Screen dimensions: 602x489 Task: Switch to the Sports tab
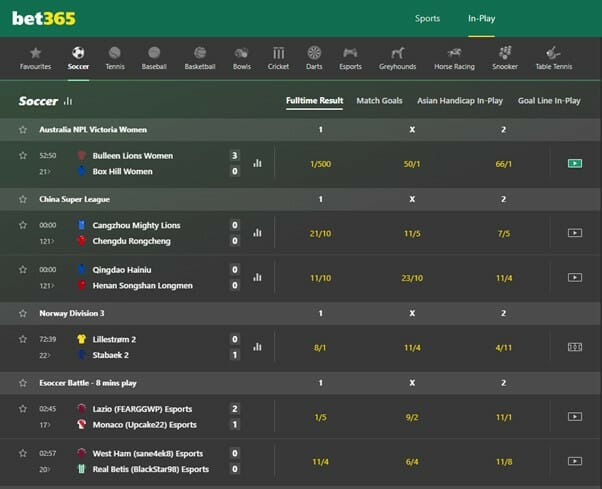[427, 18]
